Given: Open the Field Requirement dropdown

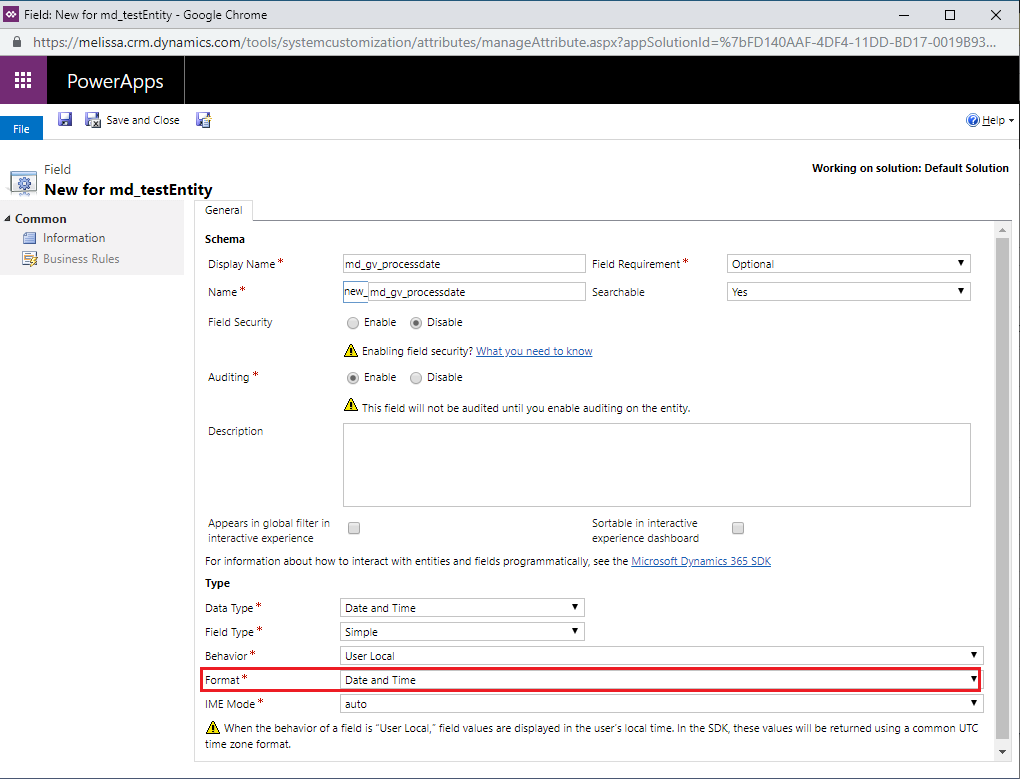Looking at the screenshot, I should tap(848, 263).
